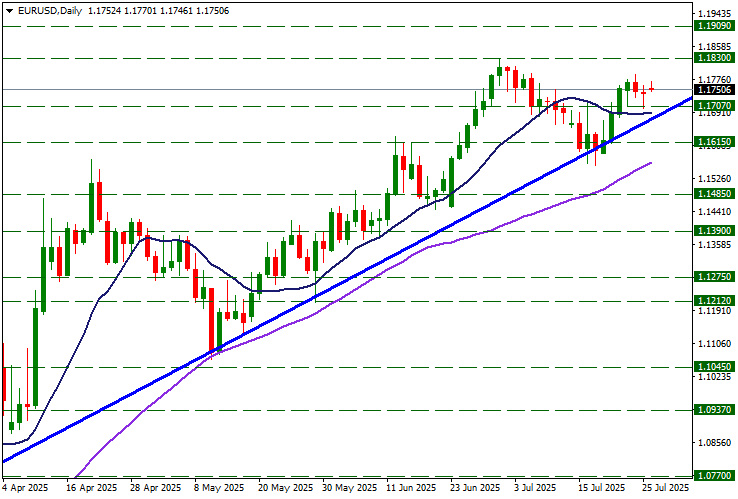Select the 1.14850 price level label
Viewport: 738px width, 499px height.
[x=714, y=193]
